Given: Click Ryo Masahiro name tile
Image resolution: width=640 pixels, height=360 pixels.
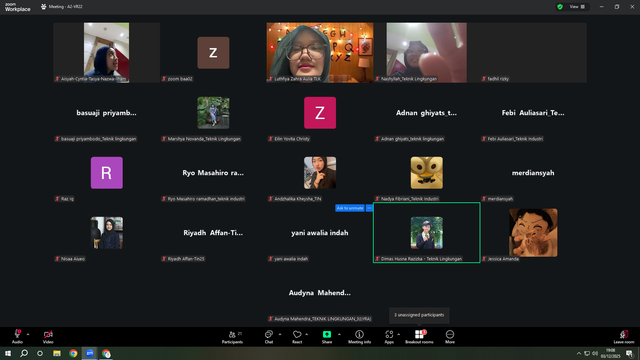Looking at the screenshot, I should [x=213, y=173].
